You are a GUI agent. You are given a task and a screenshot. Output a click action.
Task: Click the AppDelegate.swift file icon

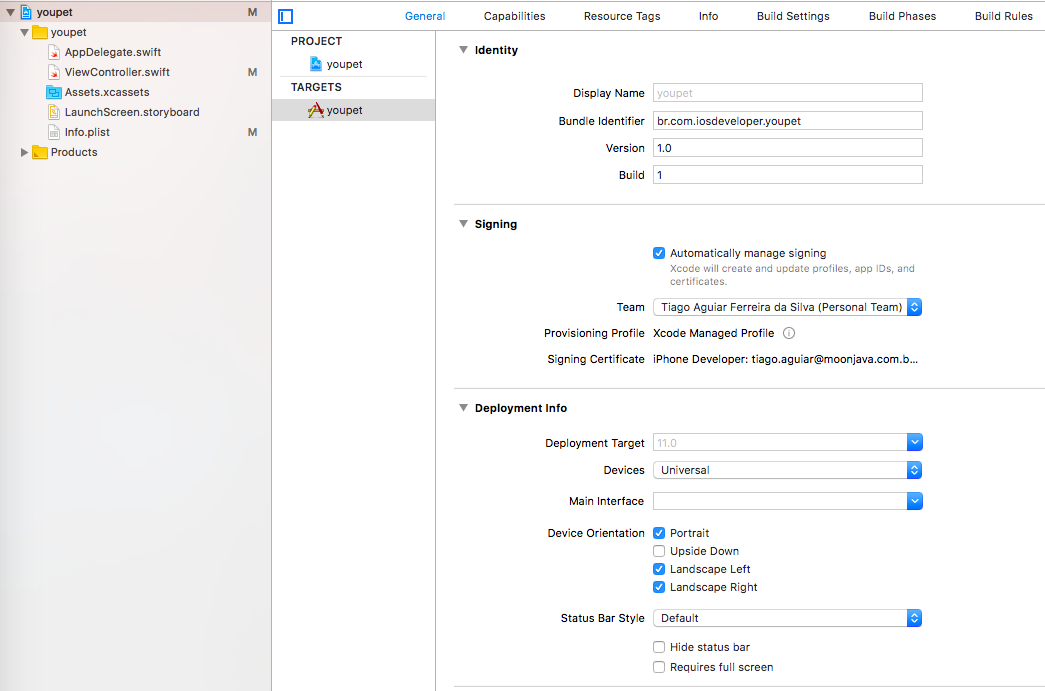coord(54,52)
